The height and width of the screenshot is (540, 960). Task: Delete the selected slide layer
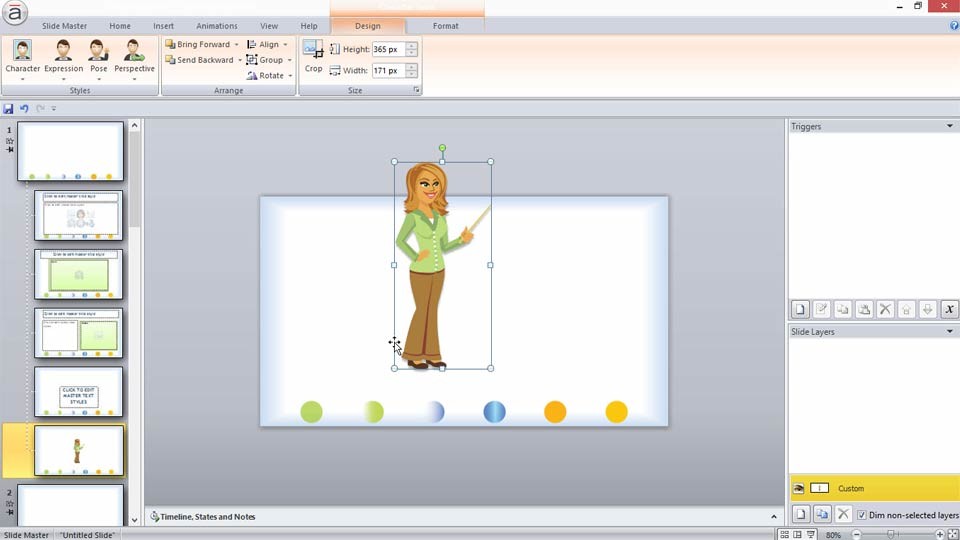[x=843, y=514]
